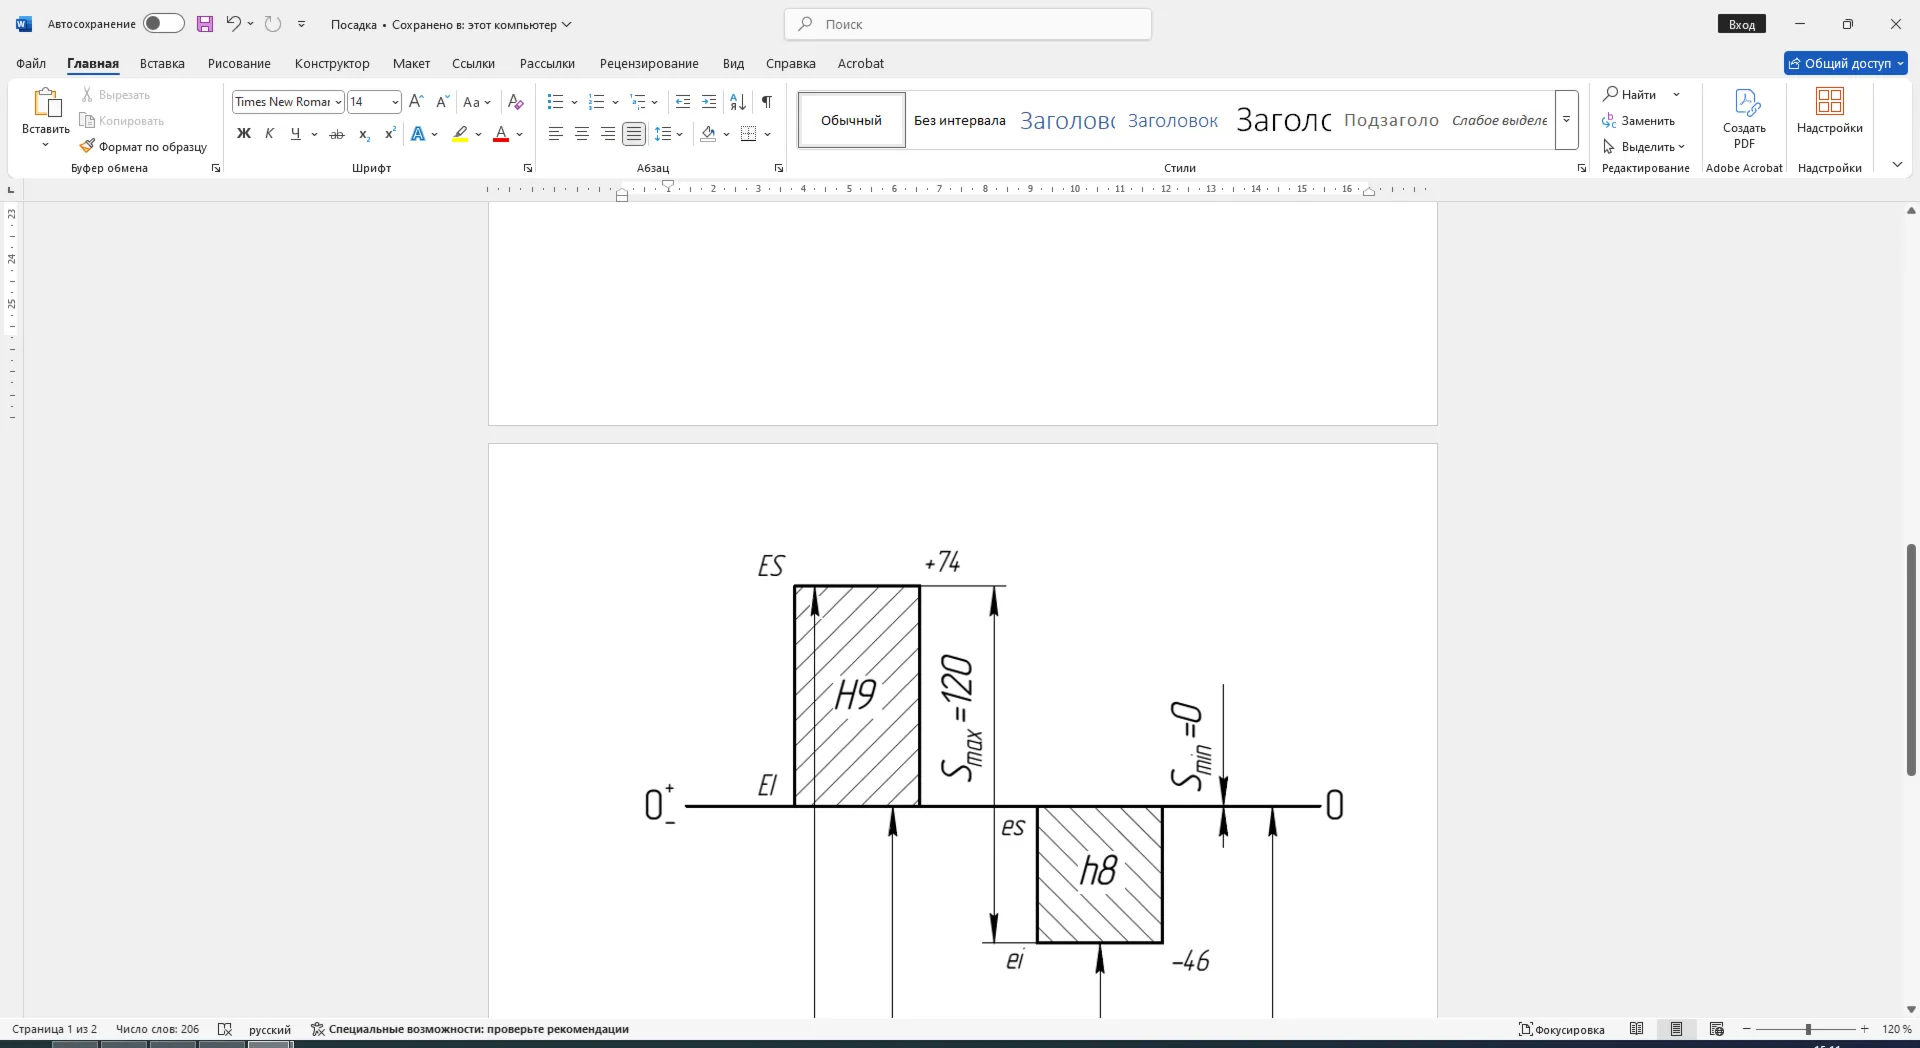Click the Increase indent icon
Screen dimensions: 1920x1048
tap(709, 102)
